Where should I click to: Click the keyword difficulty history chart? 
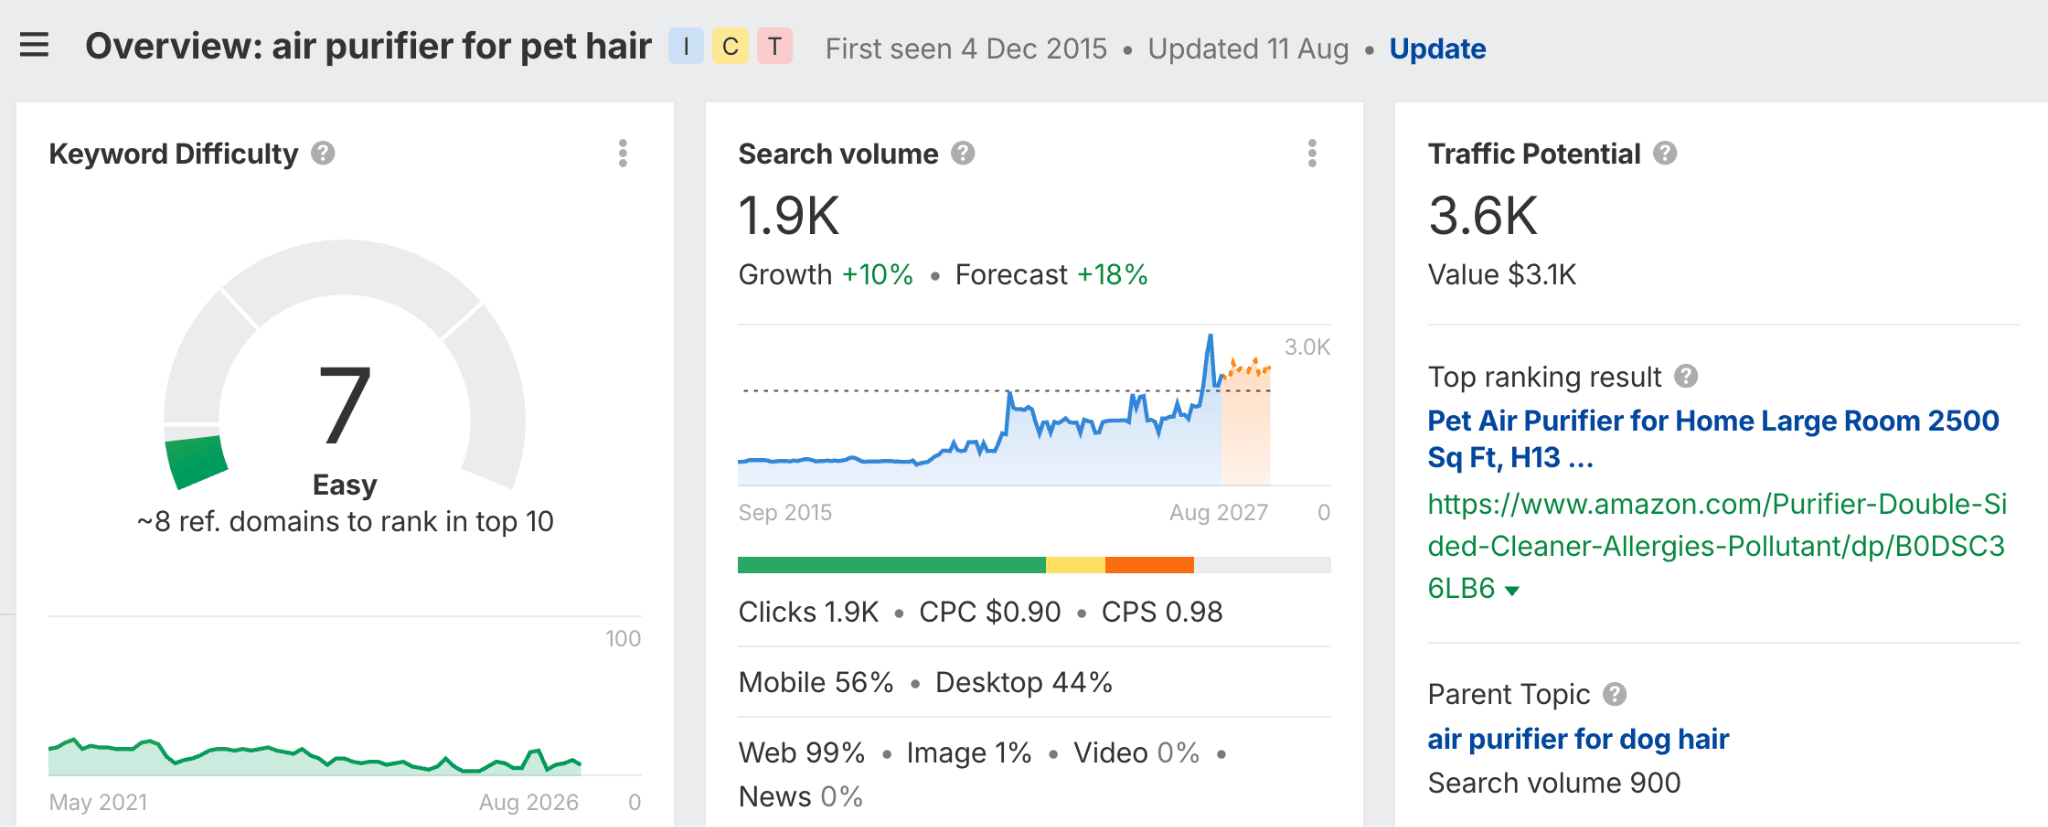tap(315, 756)
